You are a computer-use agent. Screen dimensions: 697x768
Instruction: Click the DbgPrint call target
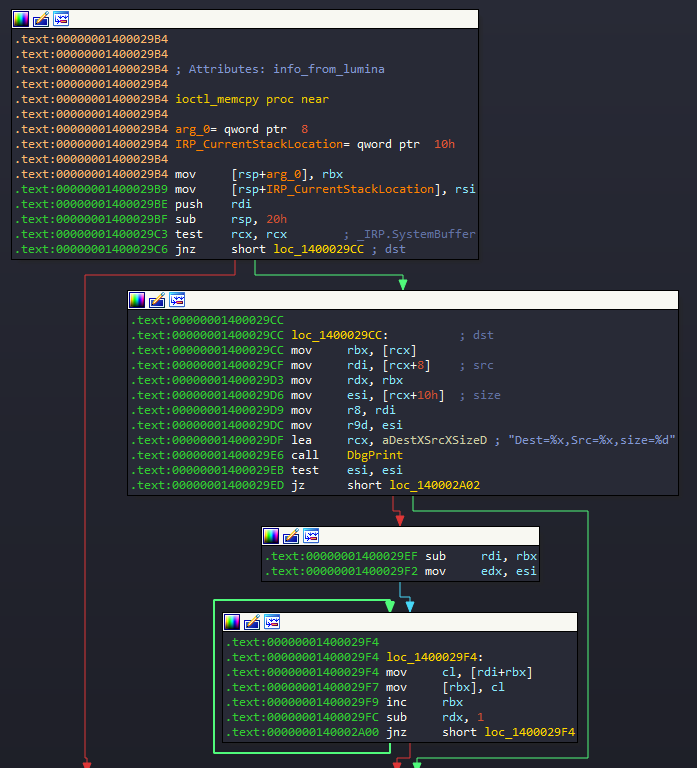[375, 455]
